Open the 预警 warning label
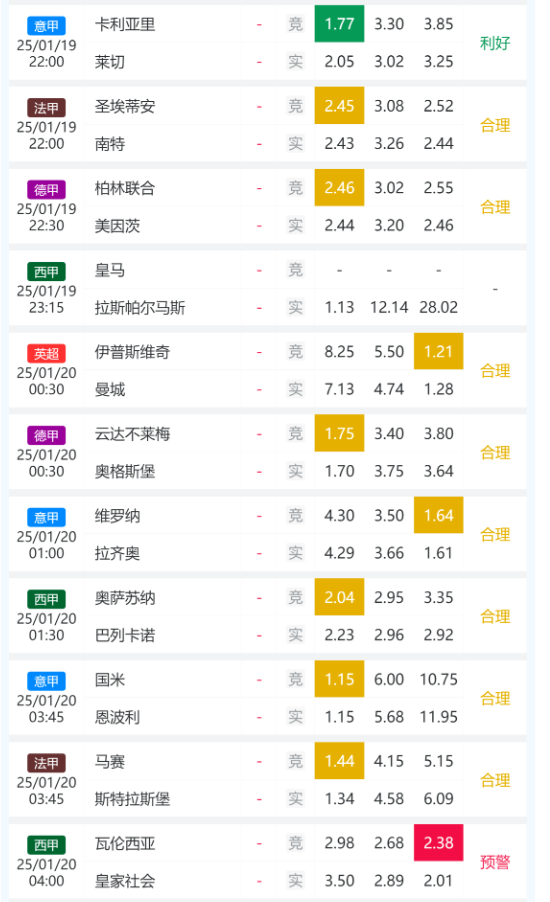 tap(495, 862)
